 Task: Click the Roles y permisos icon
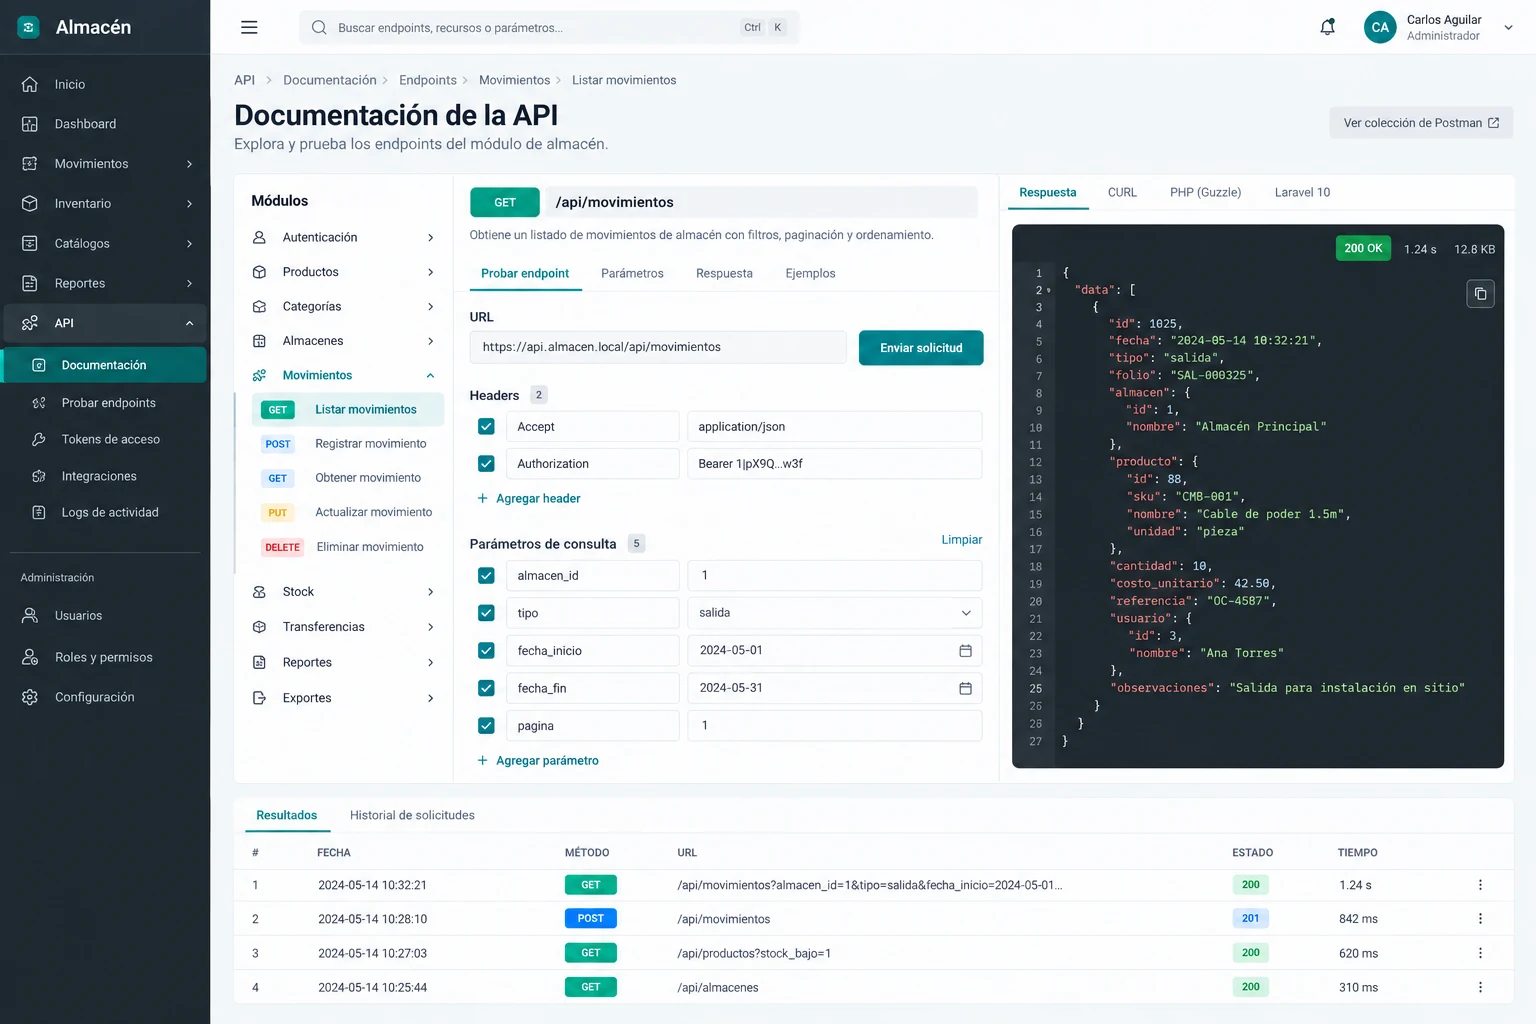pos(30,657)
